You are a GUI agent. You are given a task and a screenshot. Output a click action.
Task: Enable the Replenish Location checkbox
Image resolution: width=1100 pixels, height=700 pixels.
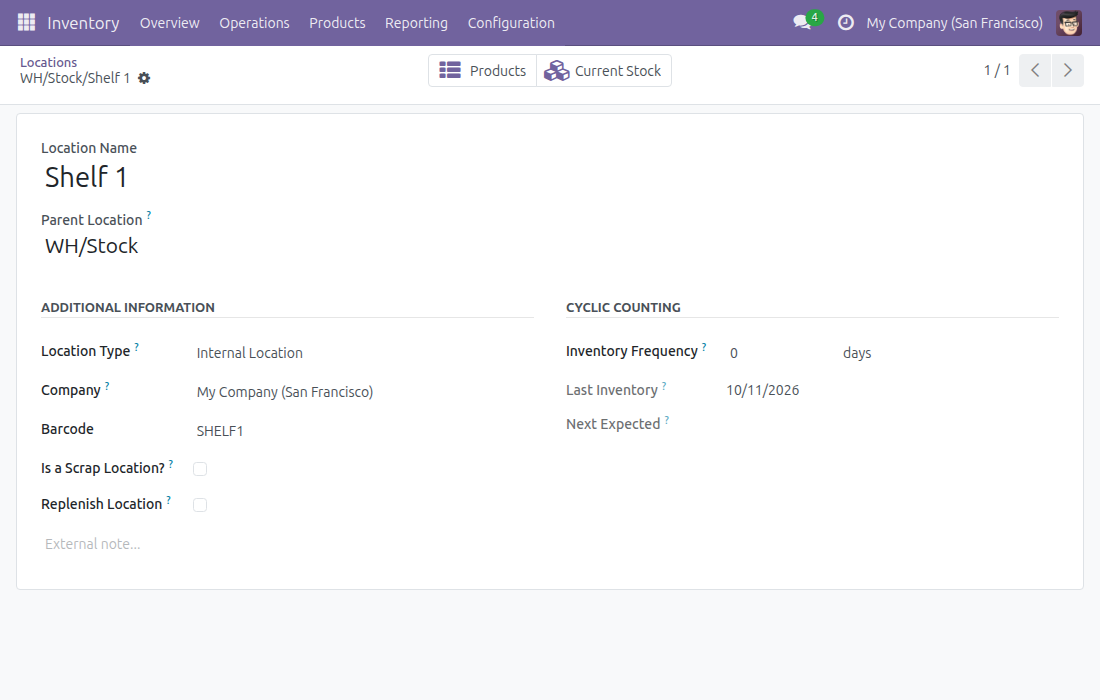[200, 505]
